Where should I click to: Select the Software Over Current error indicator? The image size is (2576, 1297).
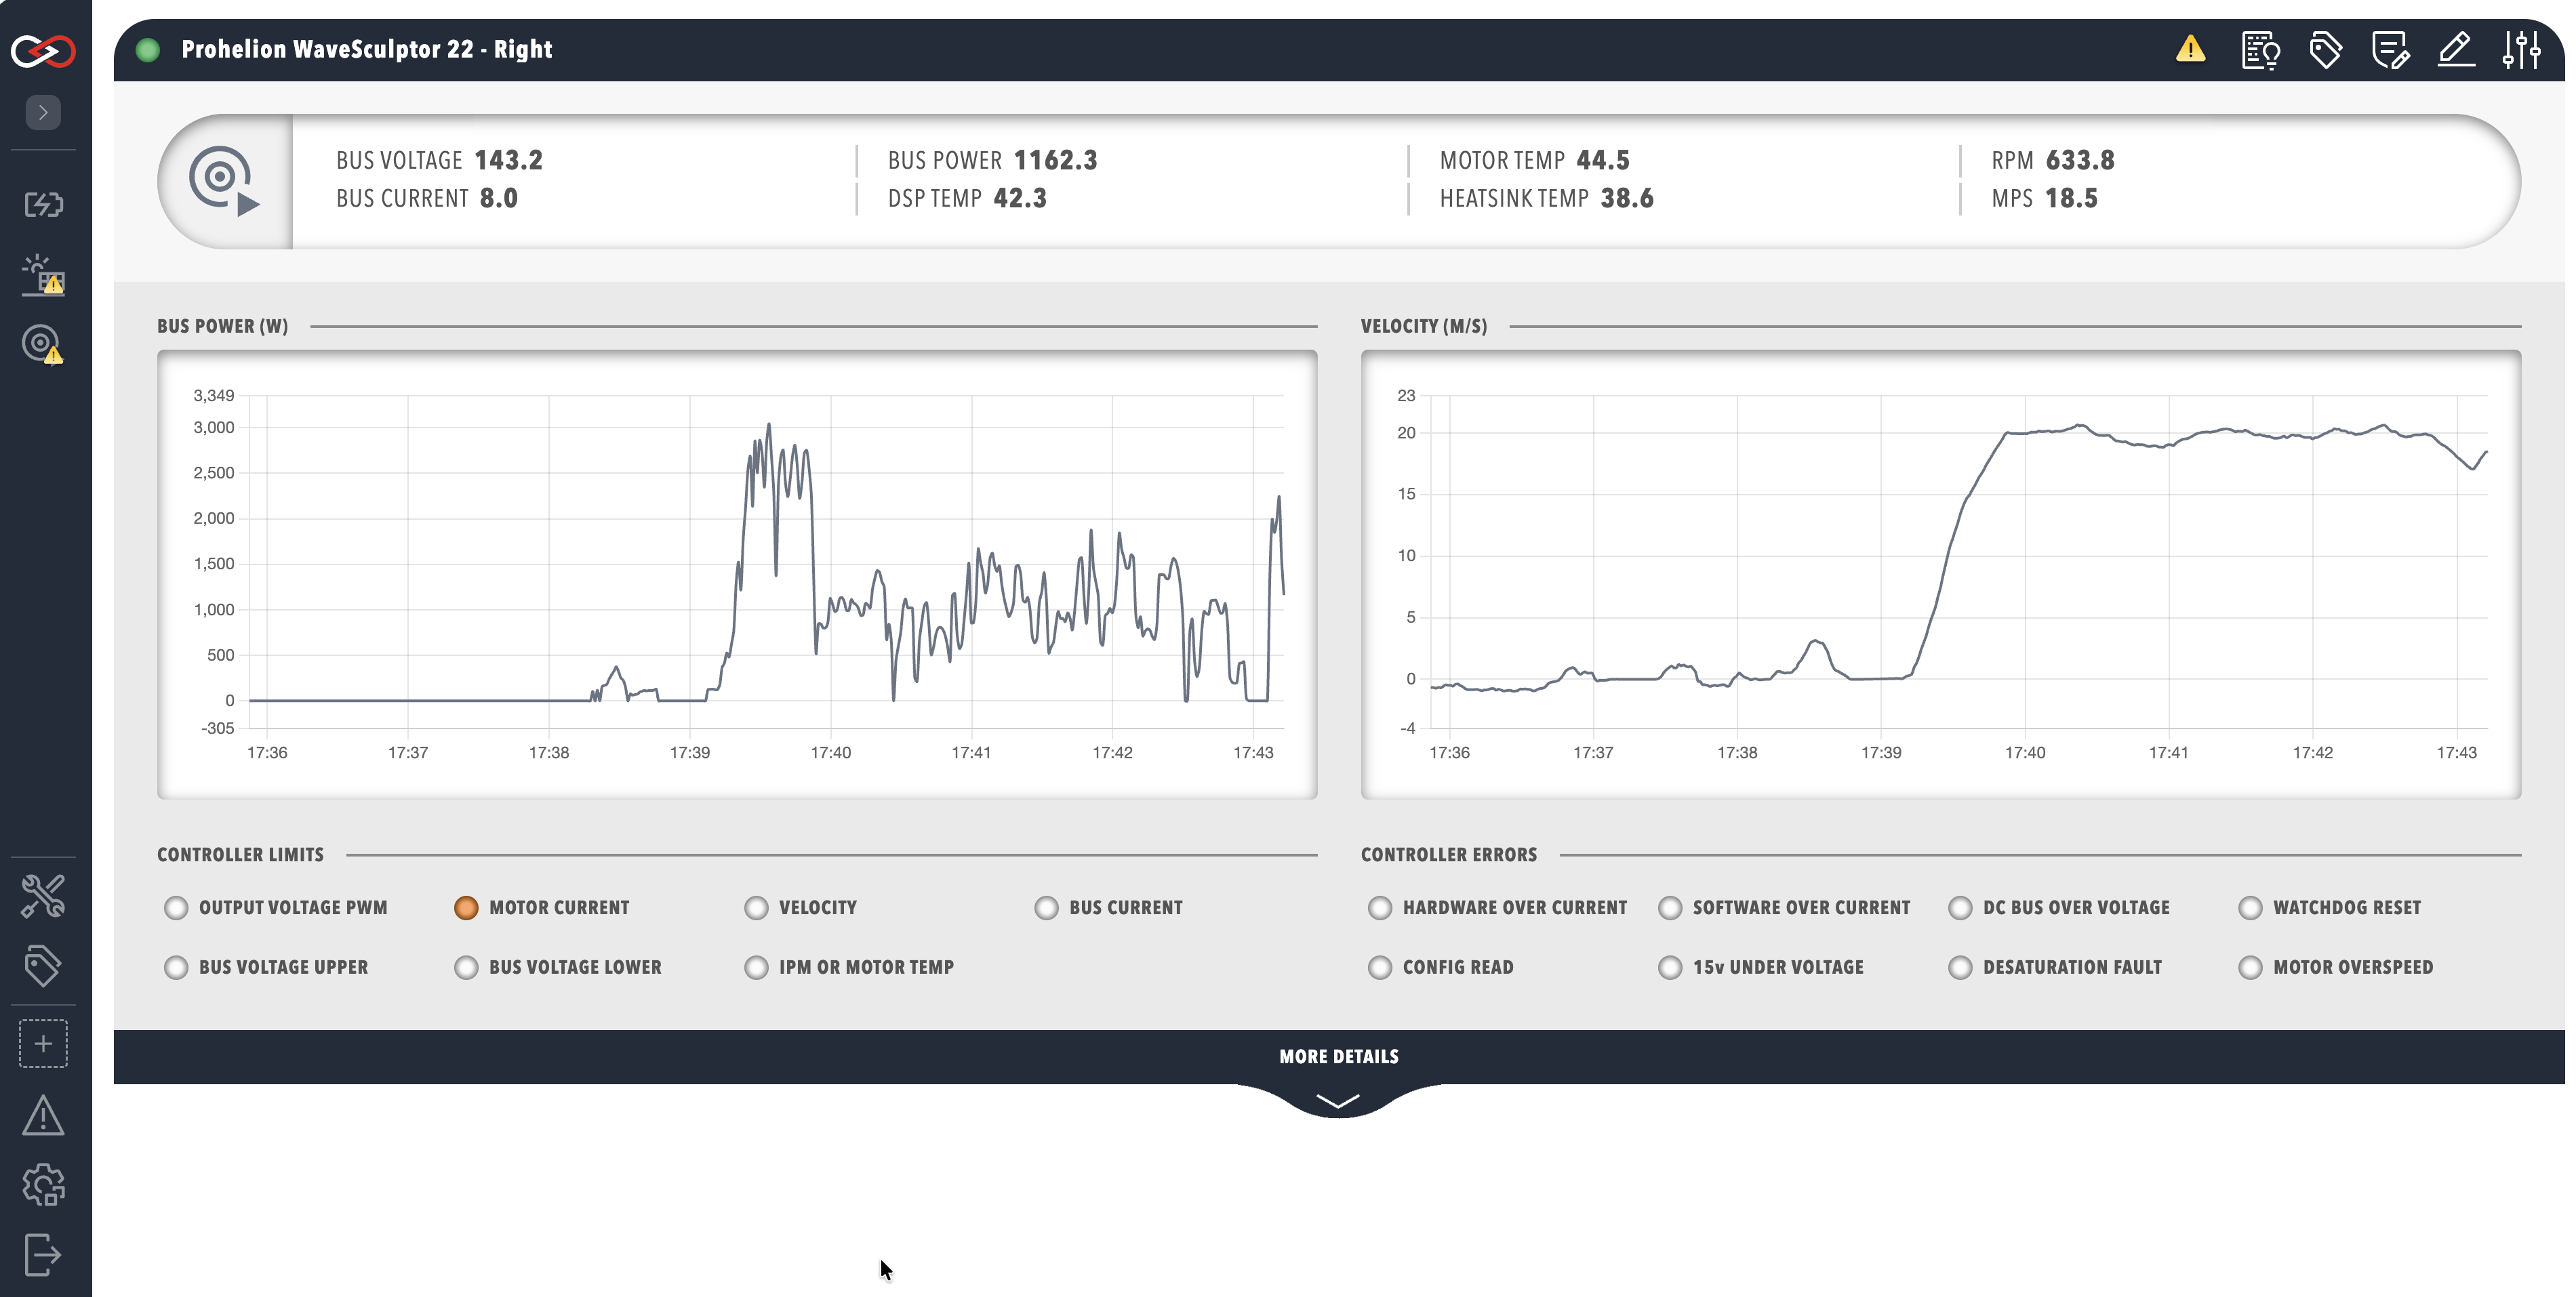click(1670, 908)
